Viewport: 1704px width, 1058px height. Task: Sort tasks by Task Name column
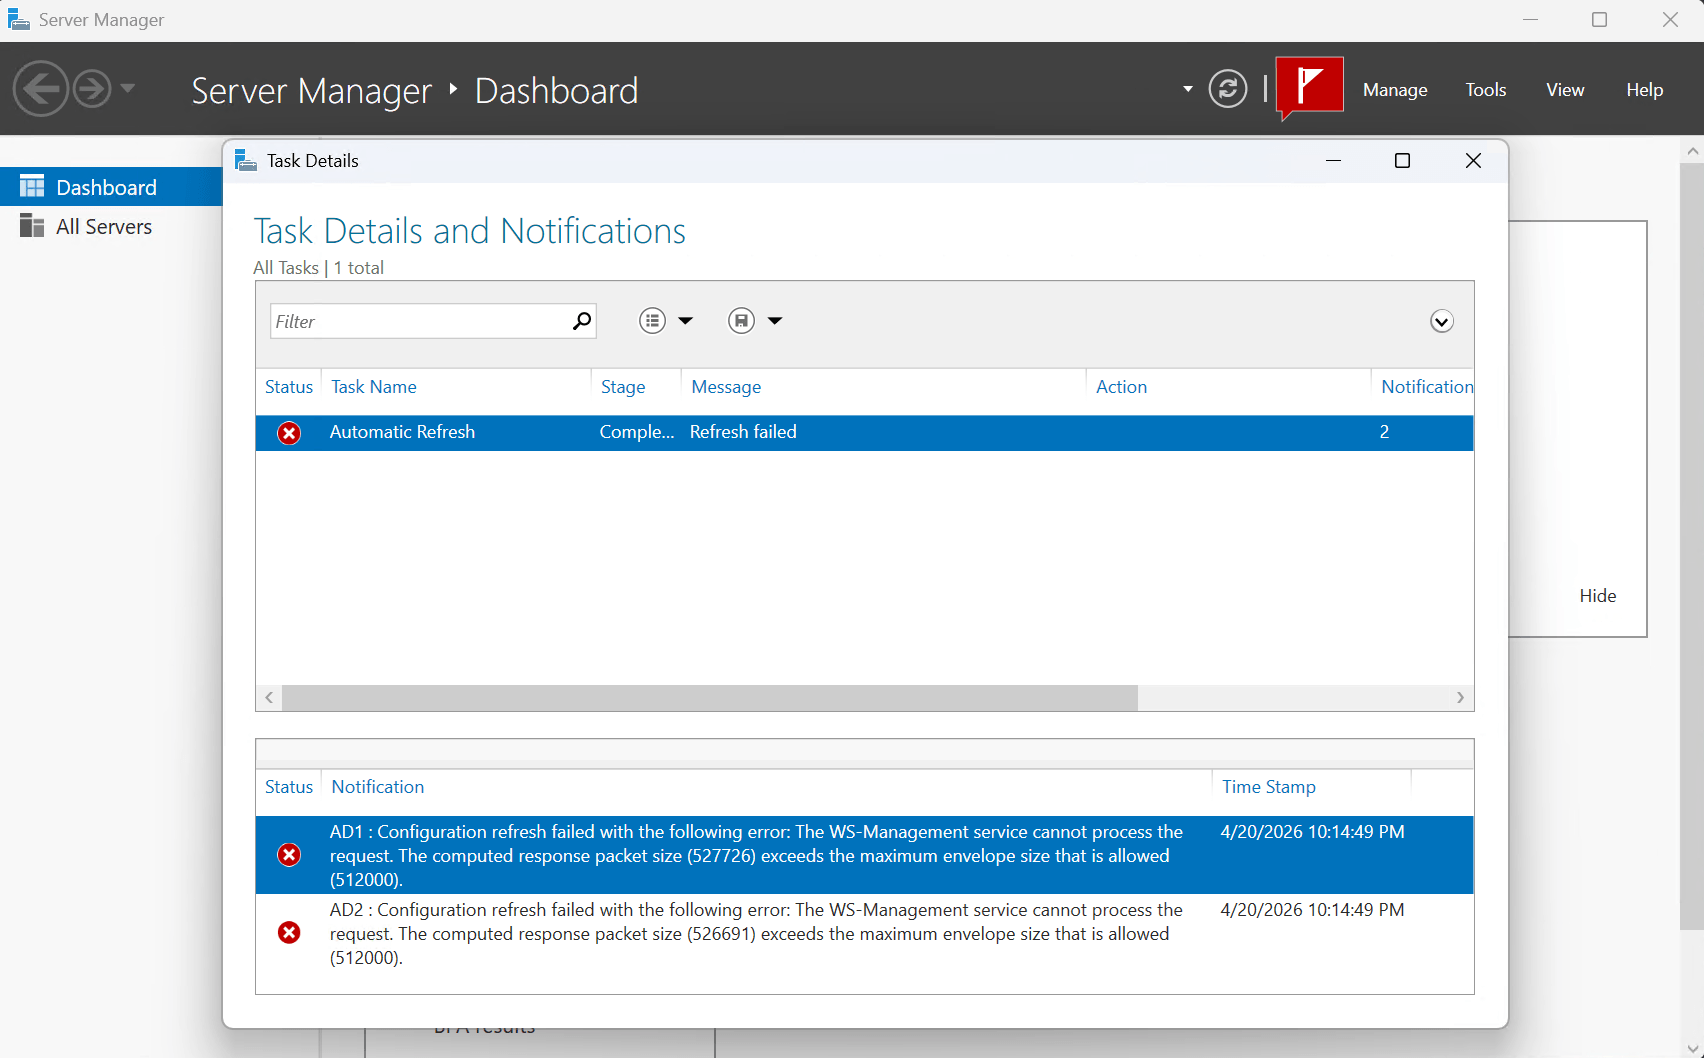[x=374, y=387]
